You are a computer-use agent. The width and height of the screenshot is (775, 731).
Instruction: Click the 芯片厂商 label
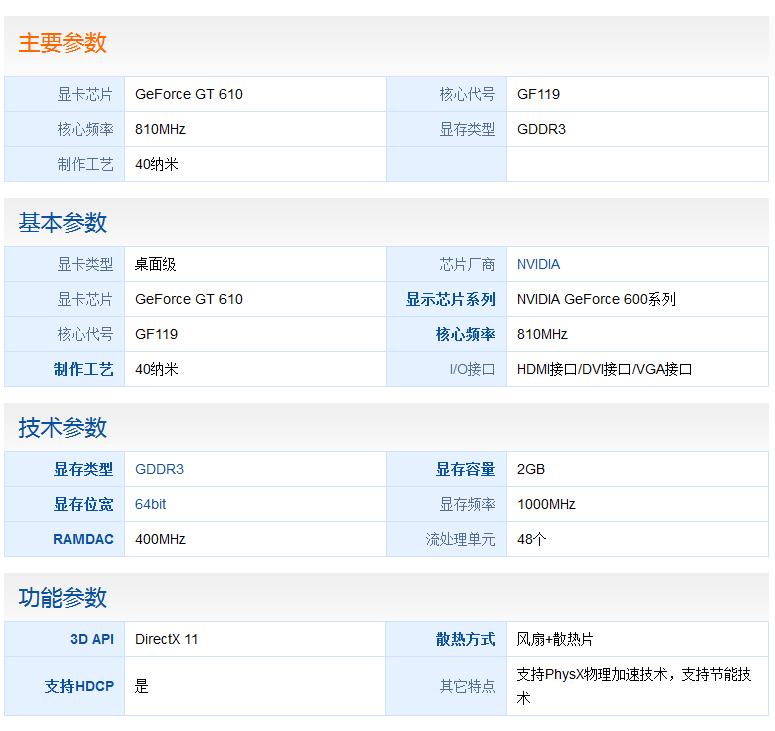pyautogui.click(x=467, y=264)
